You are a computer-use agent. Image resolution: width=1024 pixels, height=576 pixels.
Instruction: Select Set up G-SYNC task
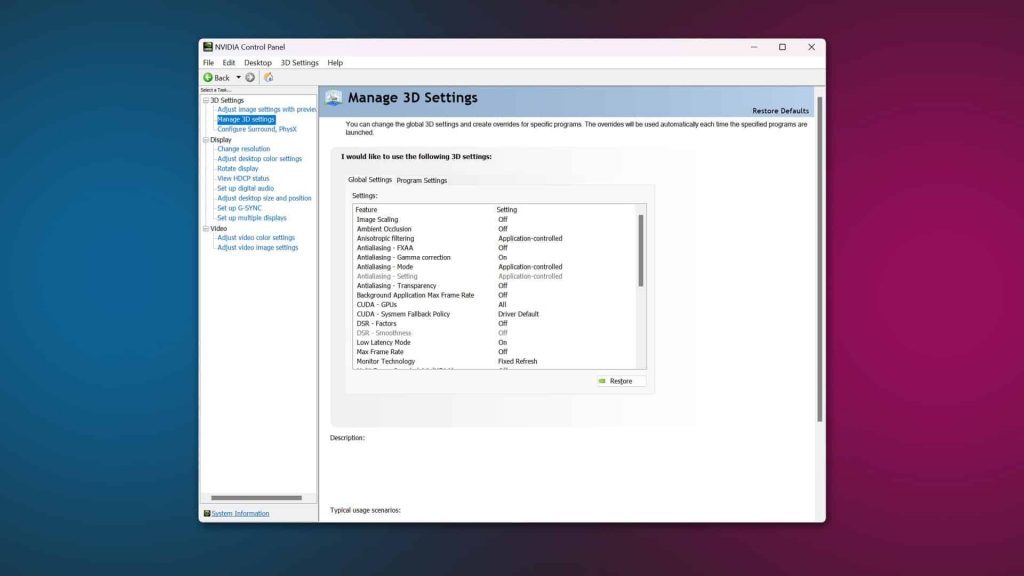[x=239, y=208]
